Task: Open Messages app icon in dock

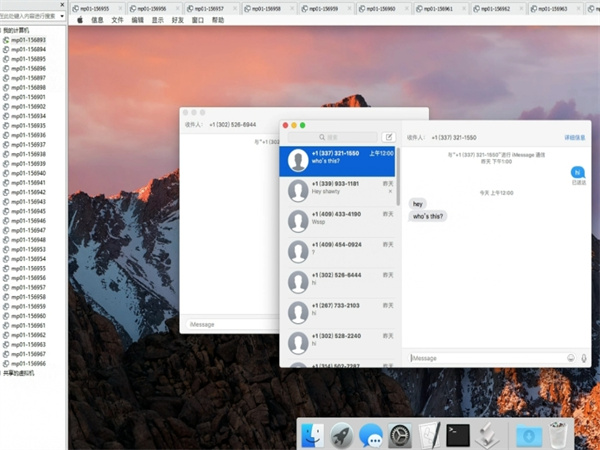Action: pyautogui.click(x=371, y=435)
